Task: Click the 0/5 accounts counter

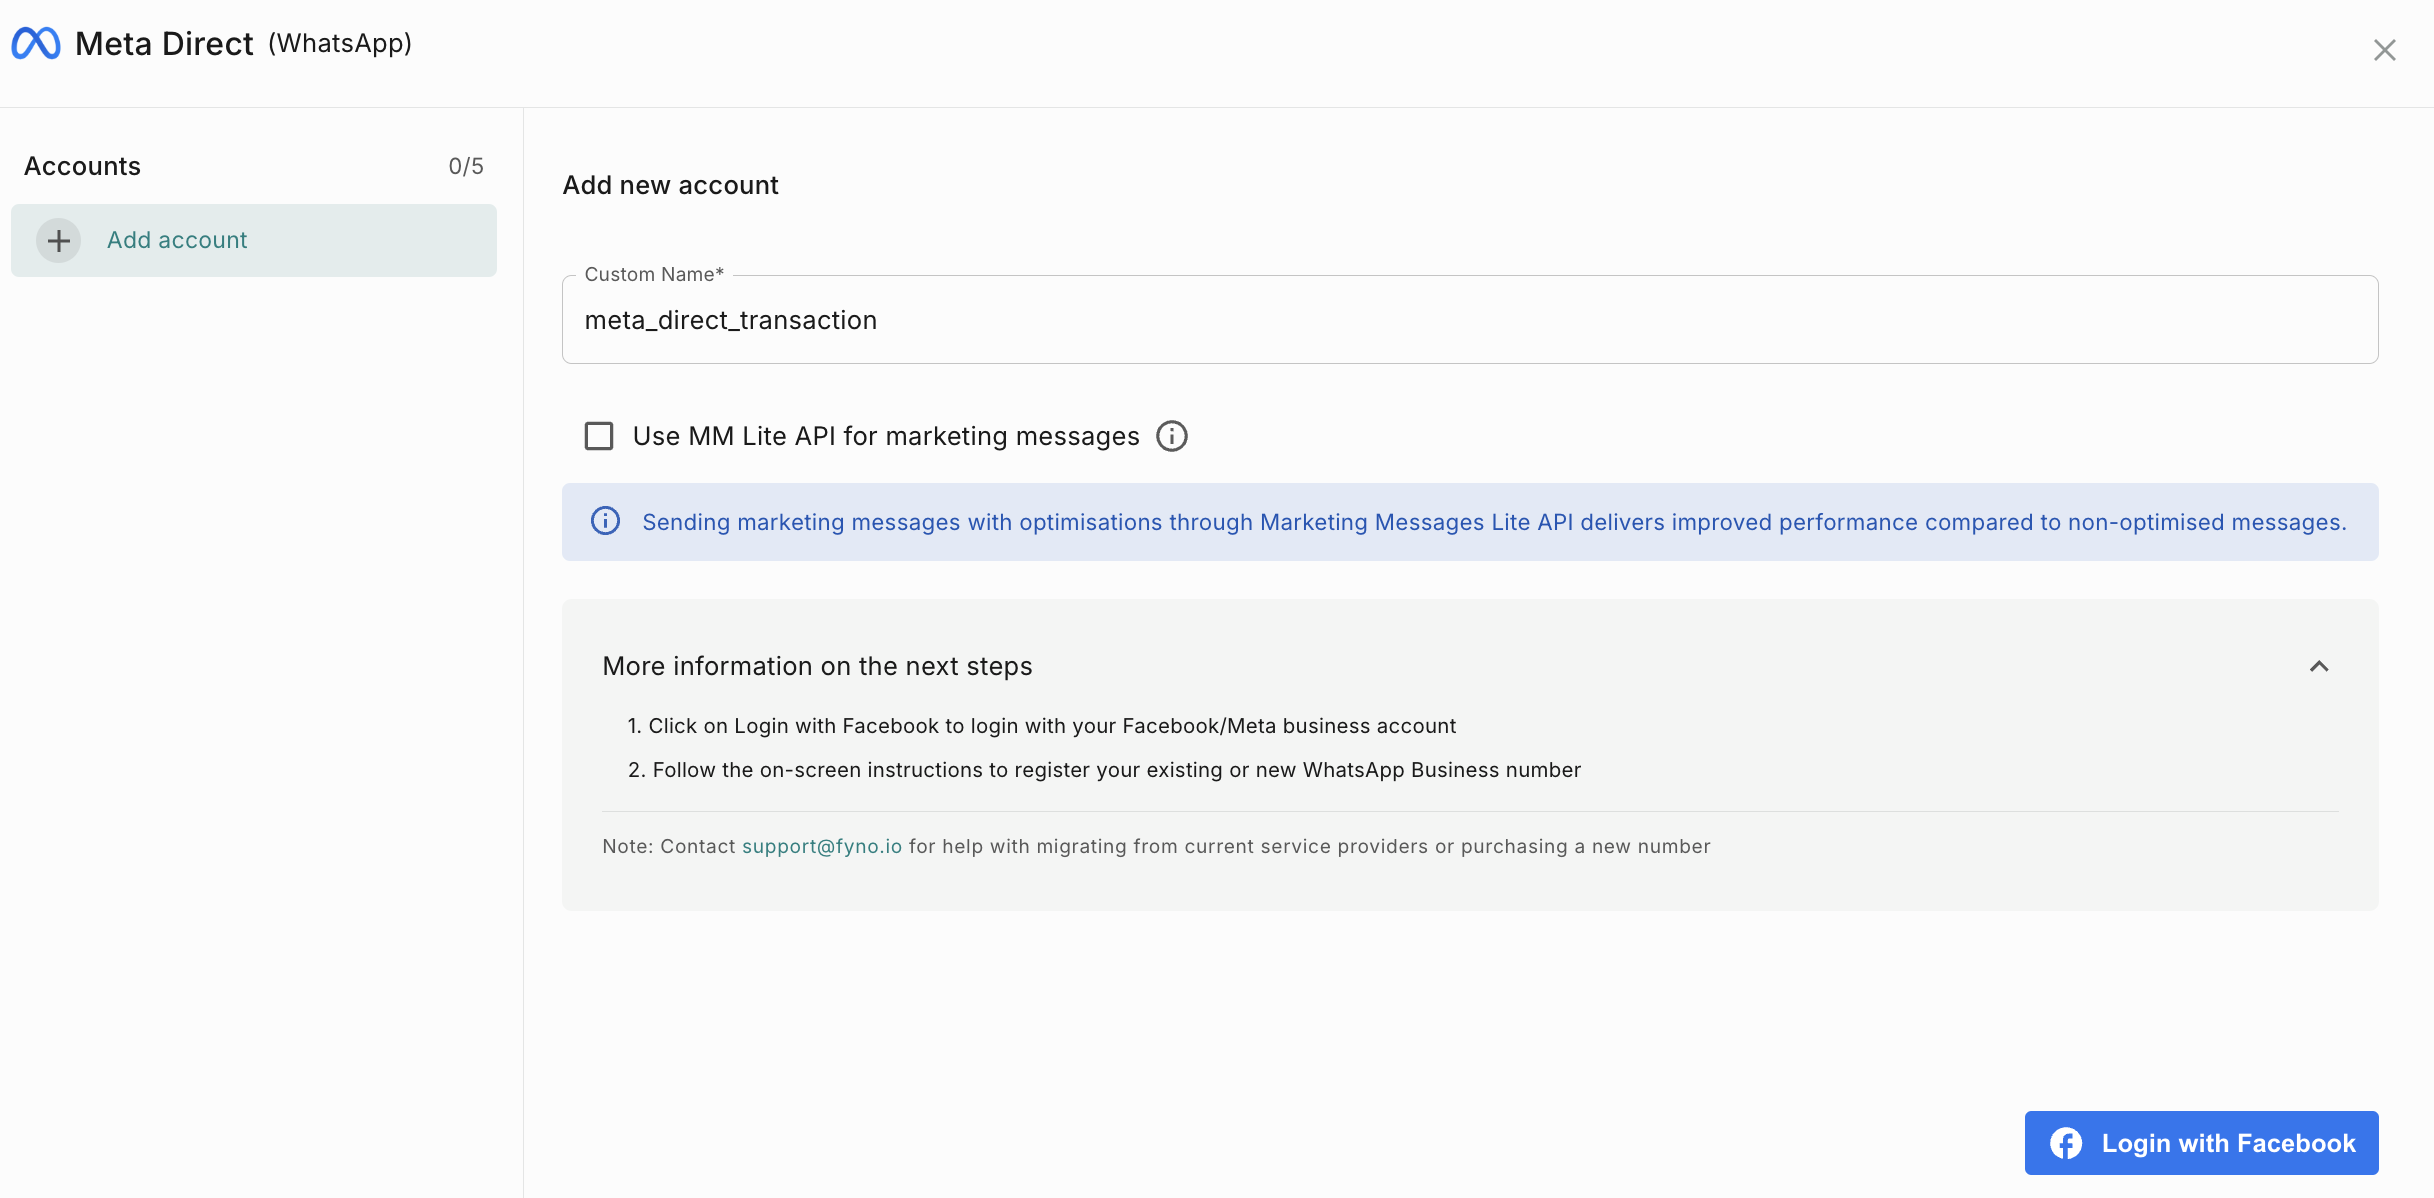Action: pyautogui.click(x=465, y=167)
